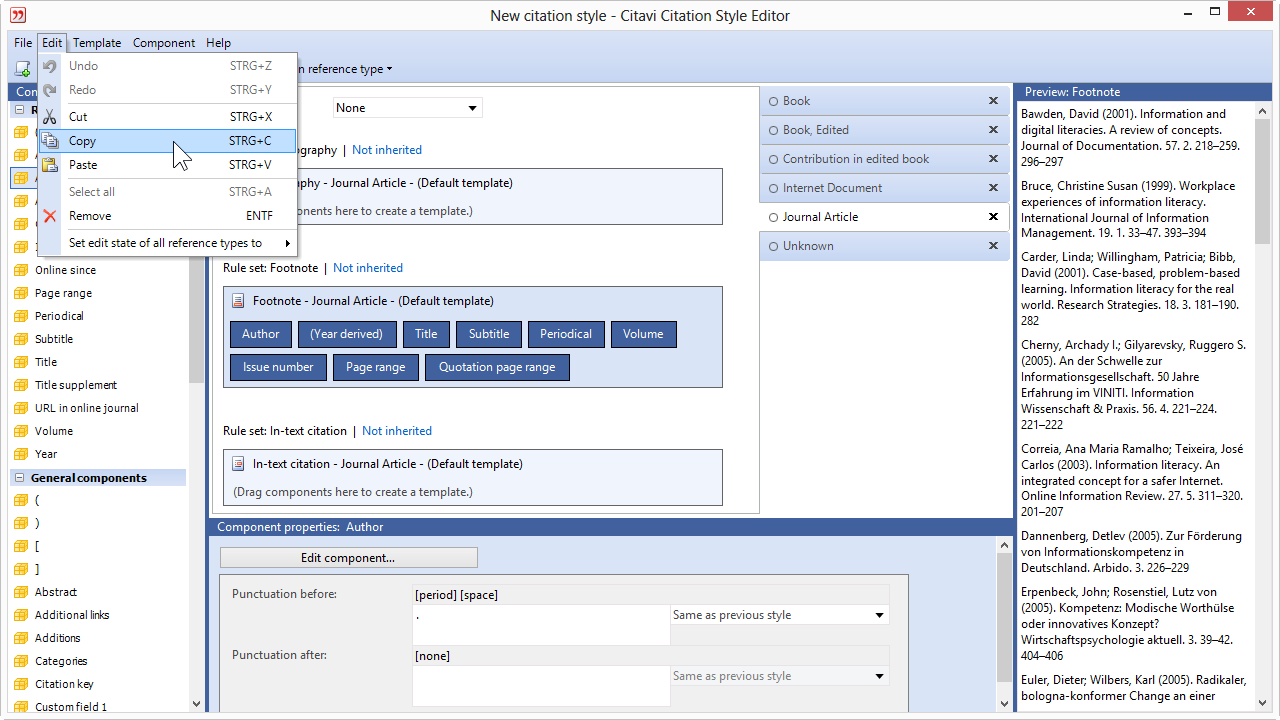
Task: Toggle the Internet Document edit-state circle
Action: 773,188
